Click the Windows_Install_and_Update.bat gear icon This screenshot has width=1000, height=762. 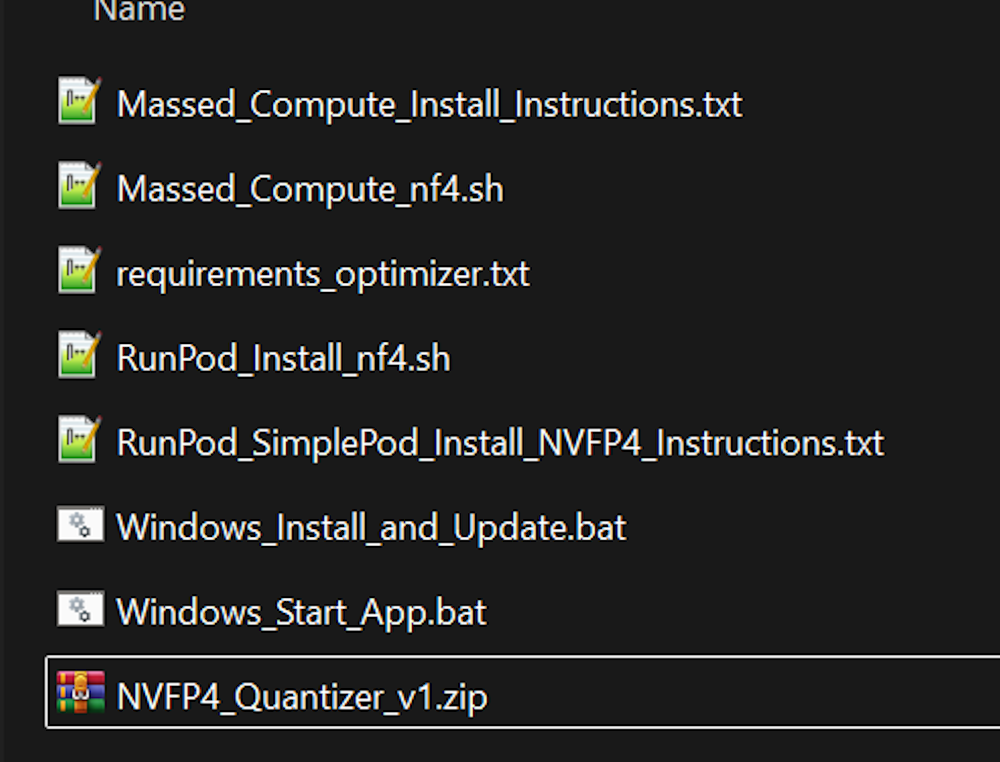click(80, 524)
